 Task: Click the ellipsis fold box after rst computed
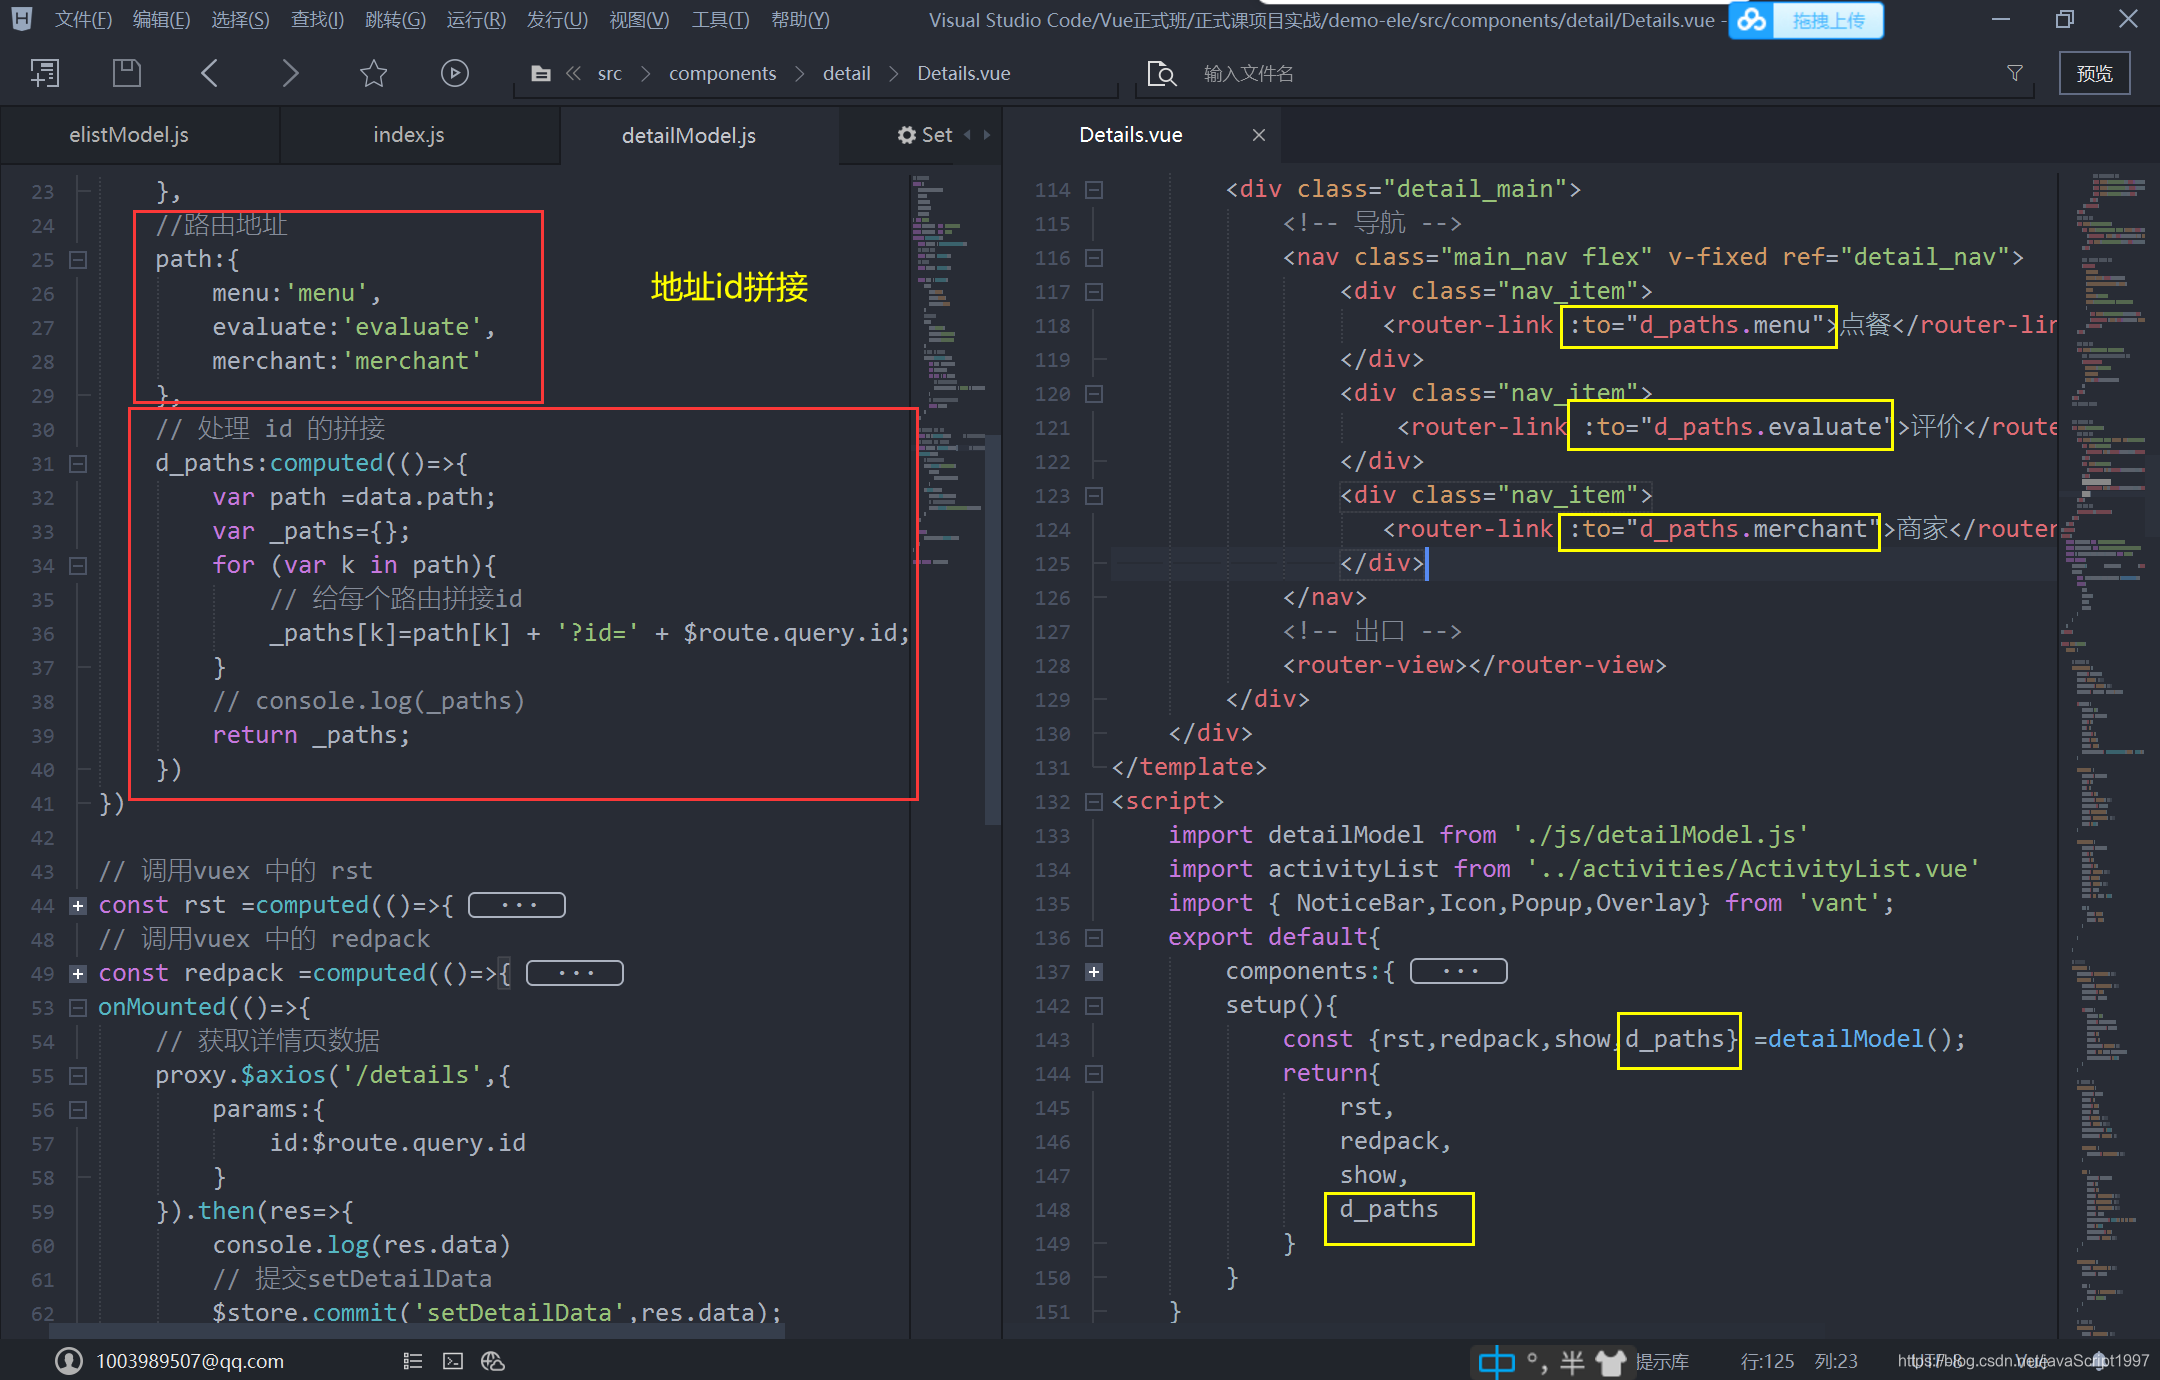coord(517,905)
